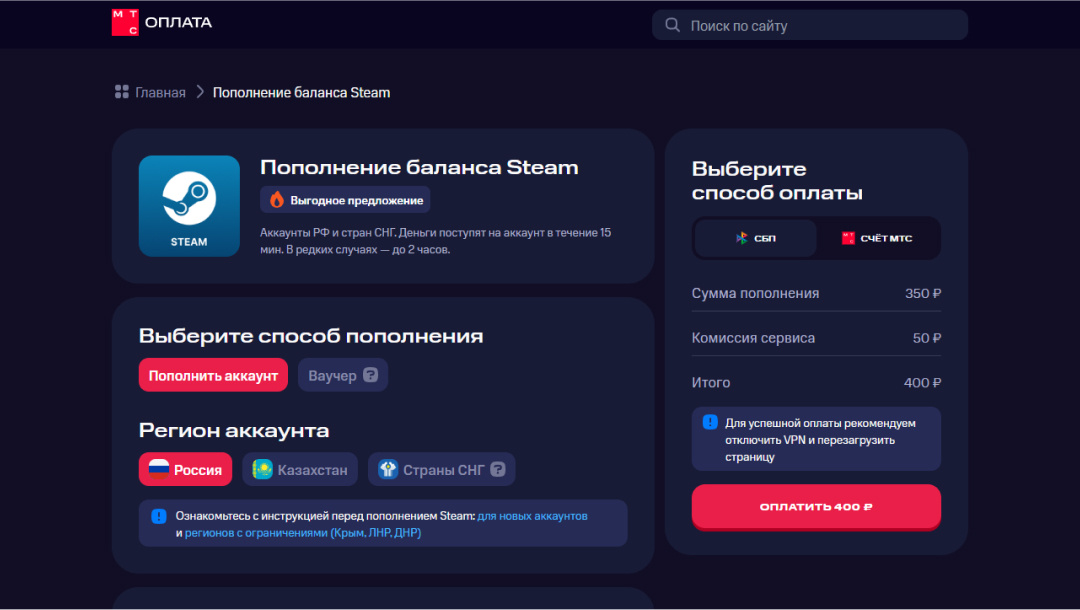Screen dimensions: 1080x610
Task: Click the 'Регион аккаунта' heading
Action: pyautogui.click(x=234, y=431)
